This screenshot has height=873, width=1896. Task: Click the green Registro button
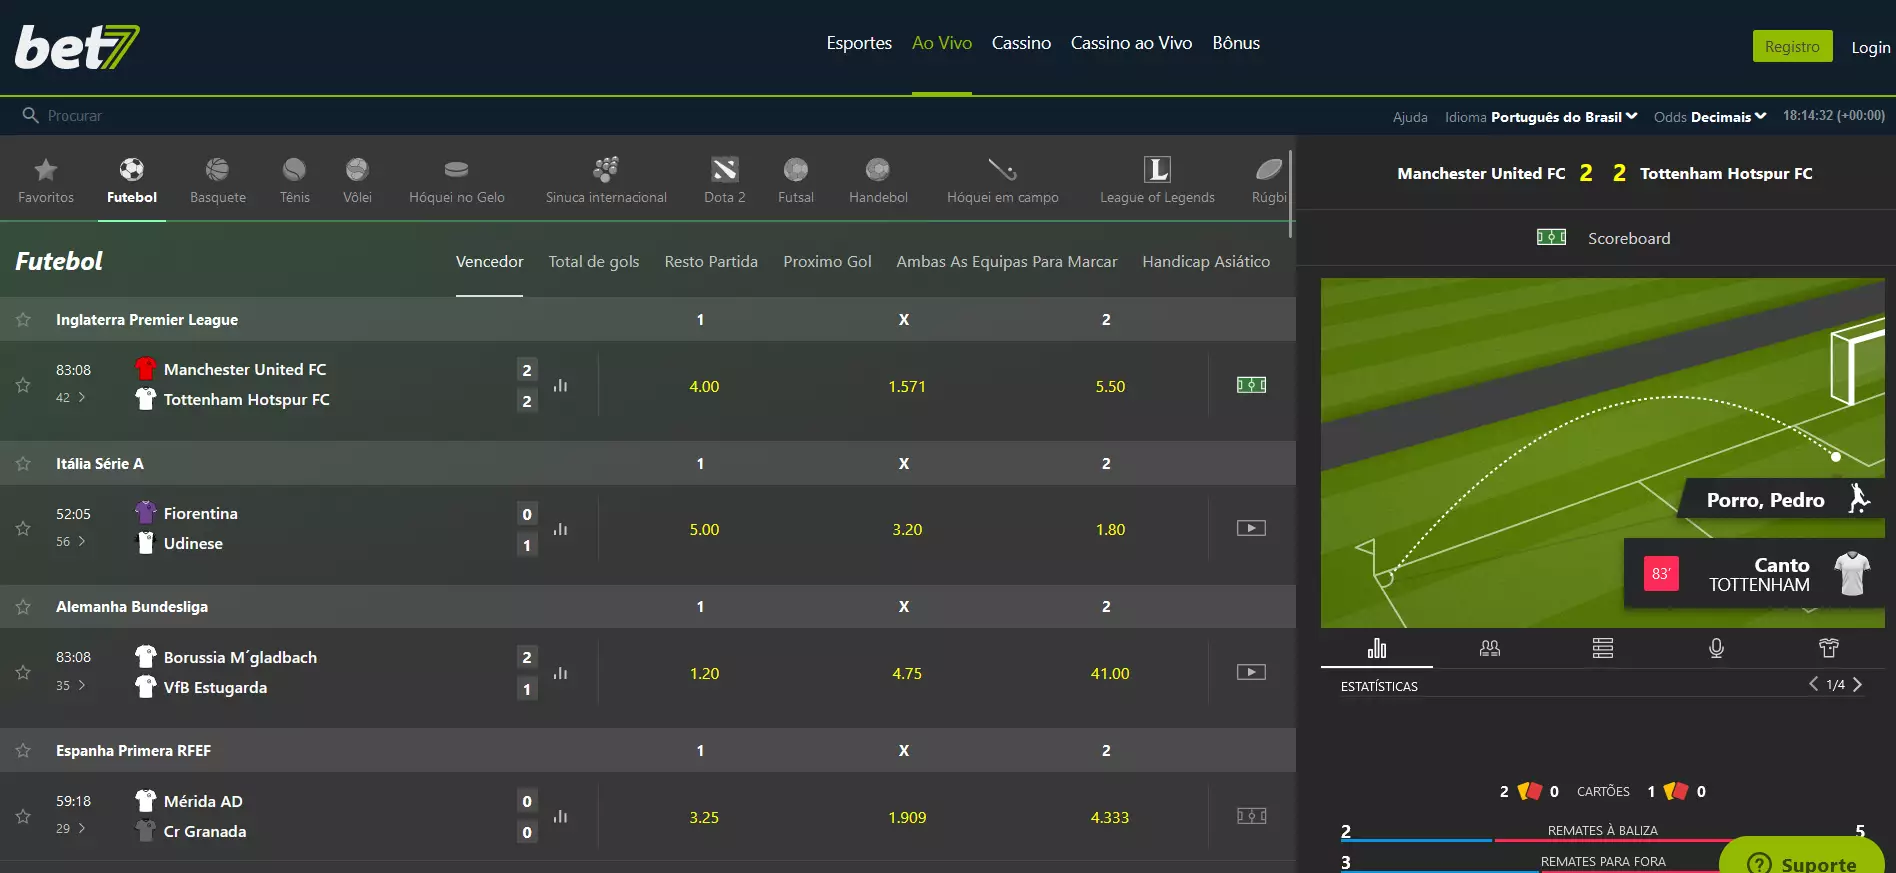1791,46
